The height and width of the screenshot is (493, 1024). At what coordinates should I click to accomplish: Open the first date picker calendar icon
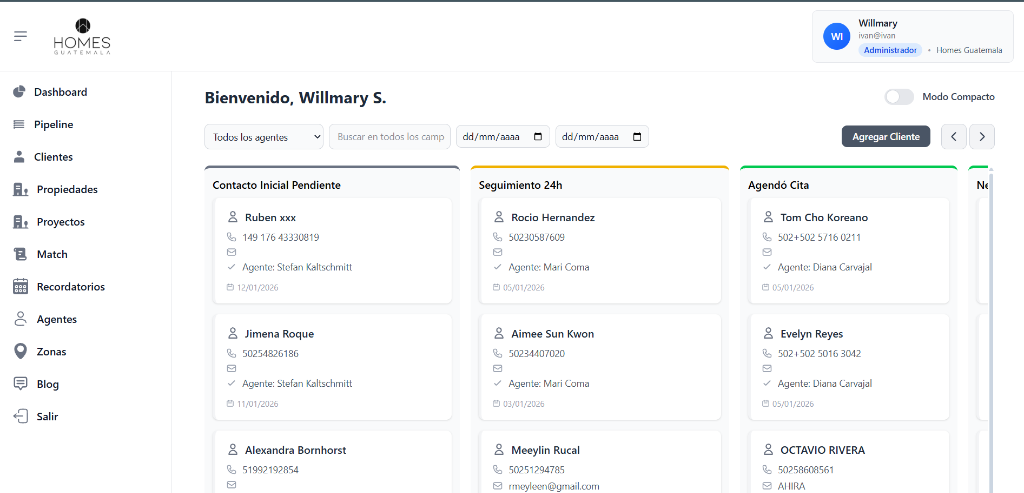[x=539, y=137]
